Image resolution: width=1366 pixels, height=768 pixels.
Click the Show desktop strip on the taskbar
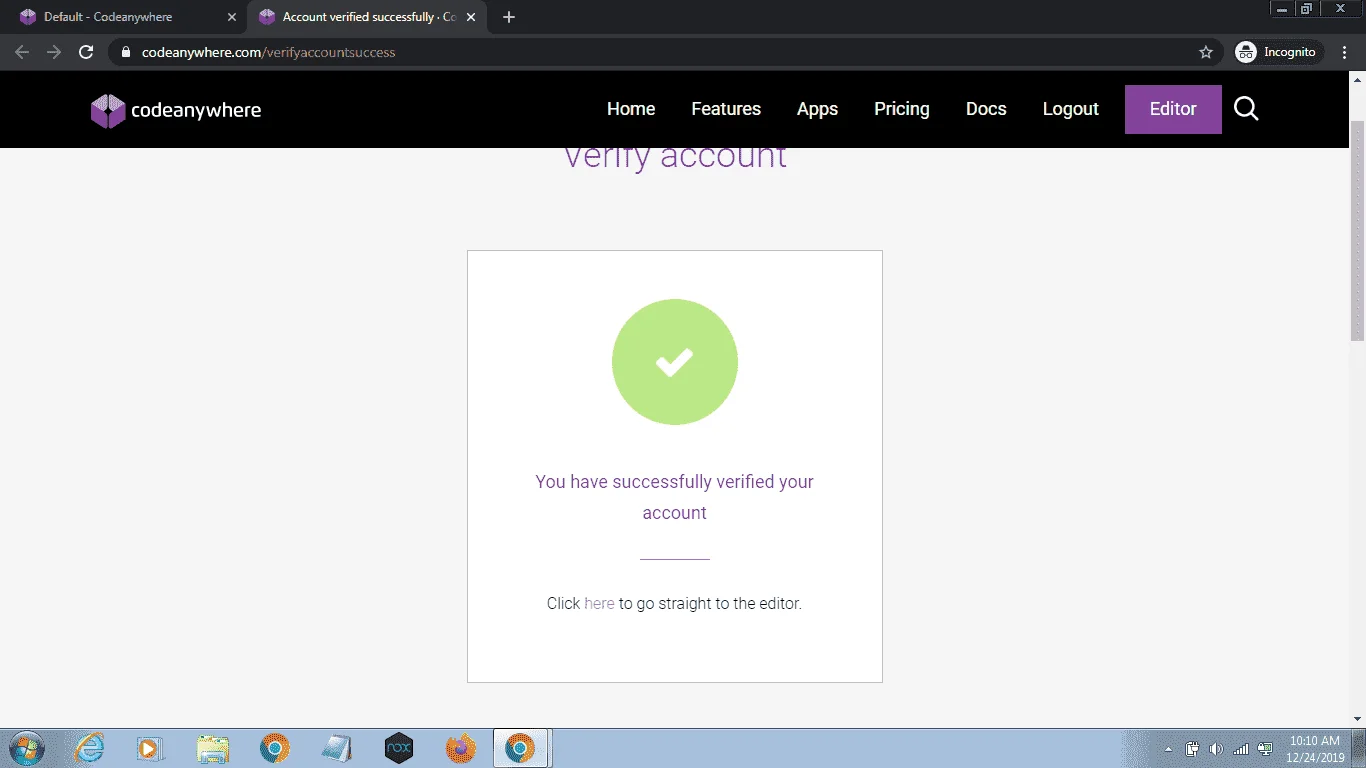tap(1359, 748)
